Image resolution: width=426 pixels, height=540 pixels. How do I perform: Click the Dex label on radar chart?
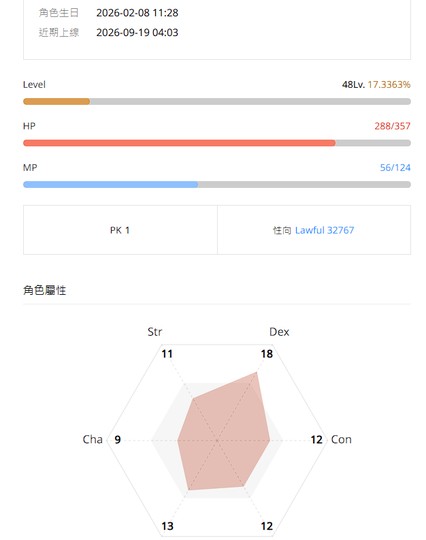tap(279, 332)
